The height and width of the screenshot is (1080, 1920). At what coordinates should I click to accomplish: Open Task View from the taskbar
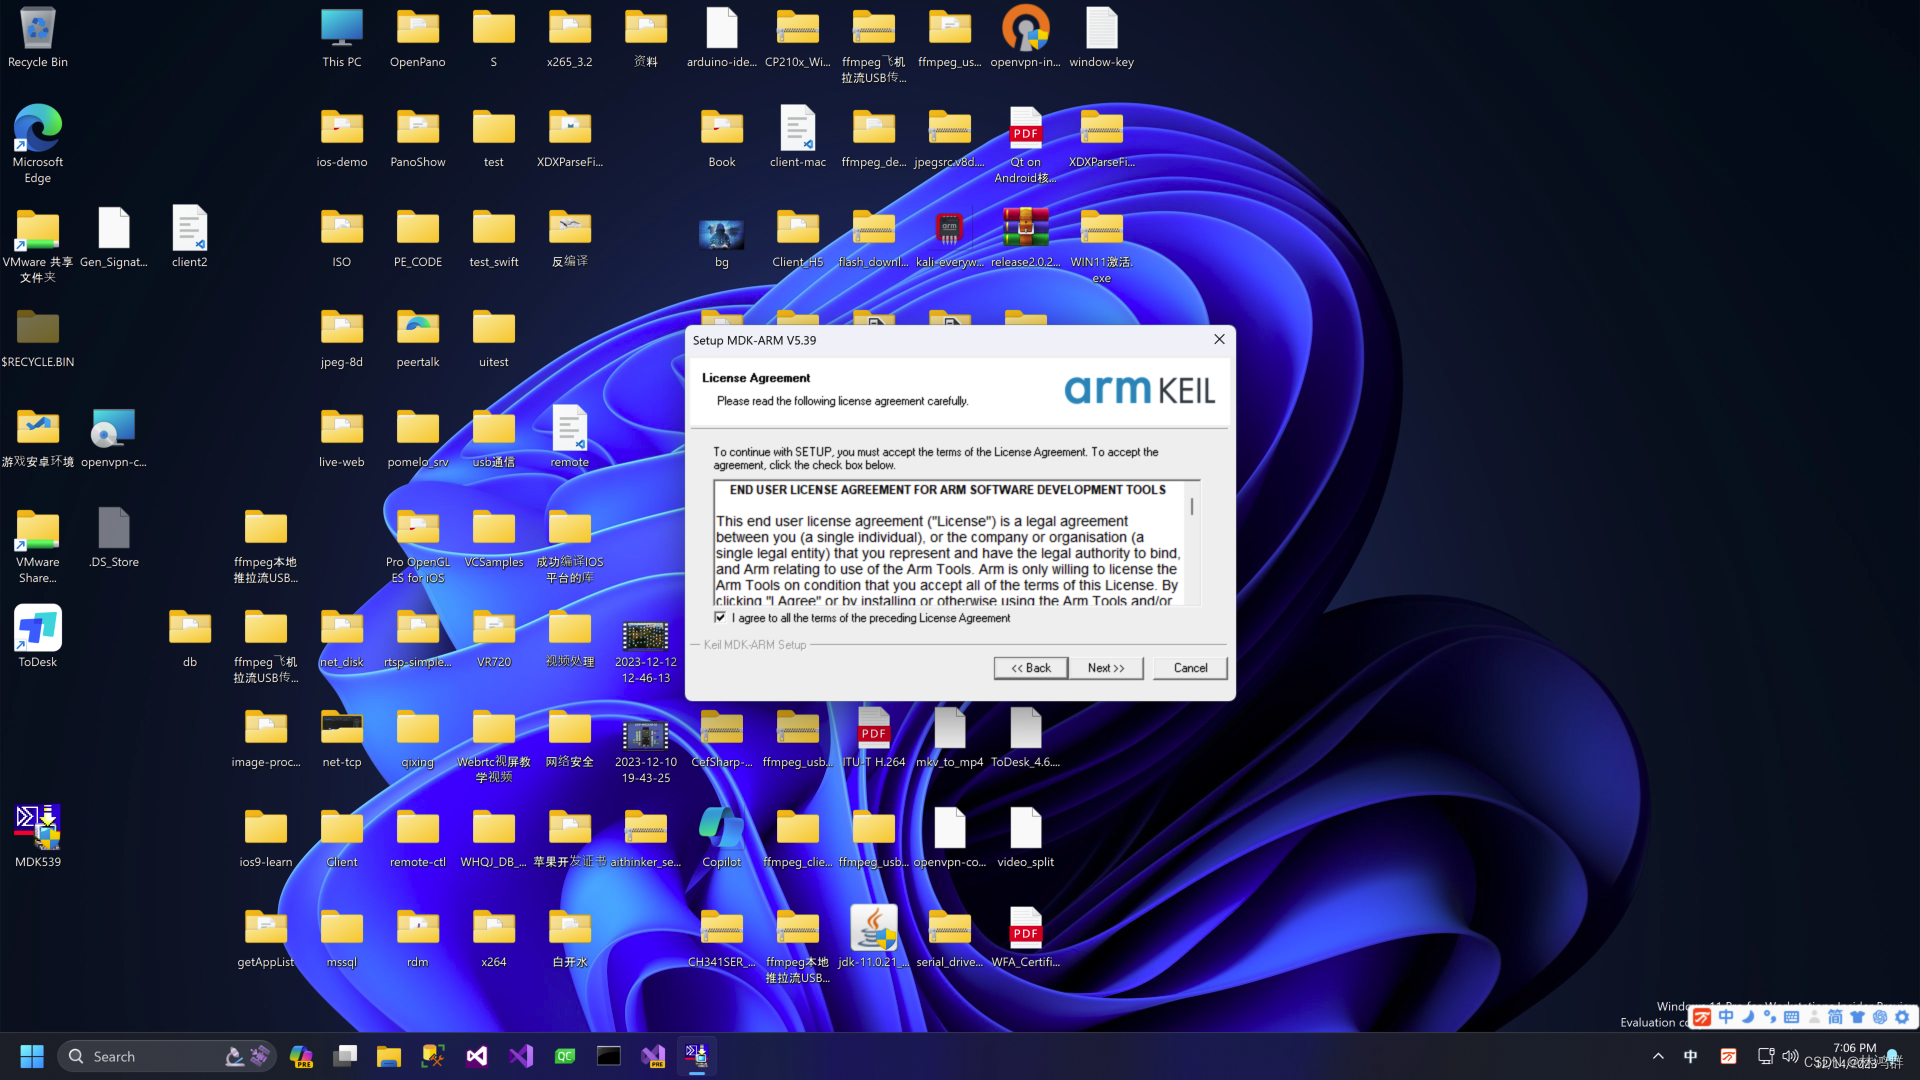(x=345, y=1056)
